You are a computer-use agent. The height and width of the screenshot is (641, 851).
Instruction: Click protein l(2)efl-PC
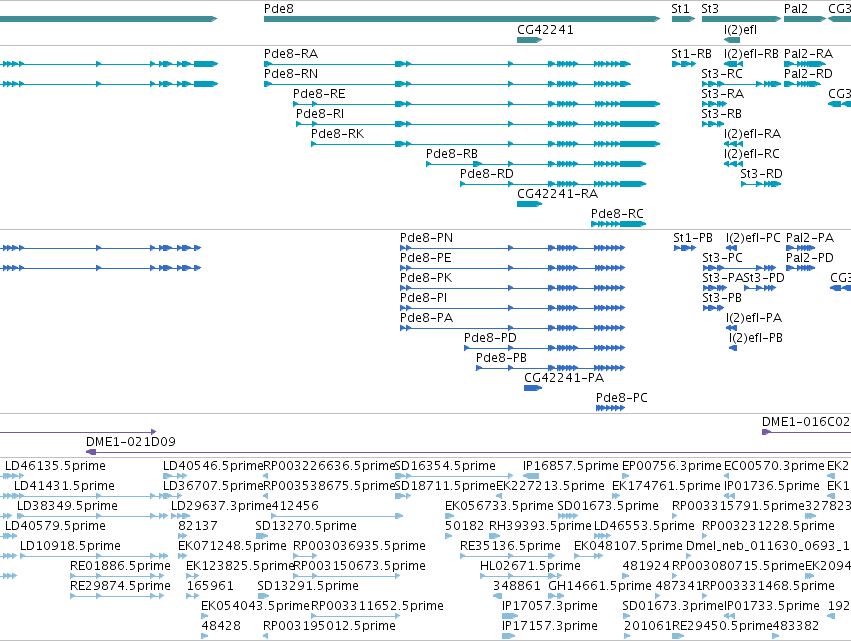[731, 248]
